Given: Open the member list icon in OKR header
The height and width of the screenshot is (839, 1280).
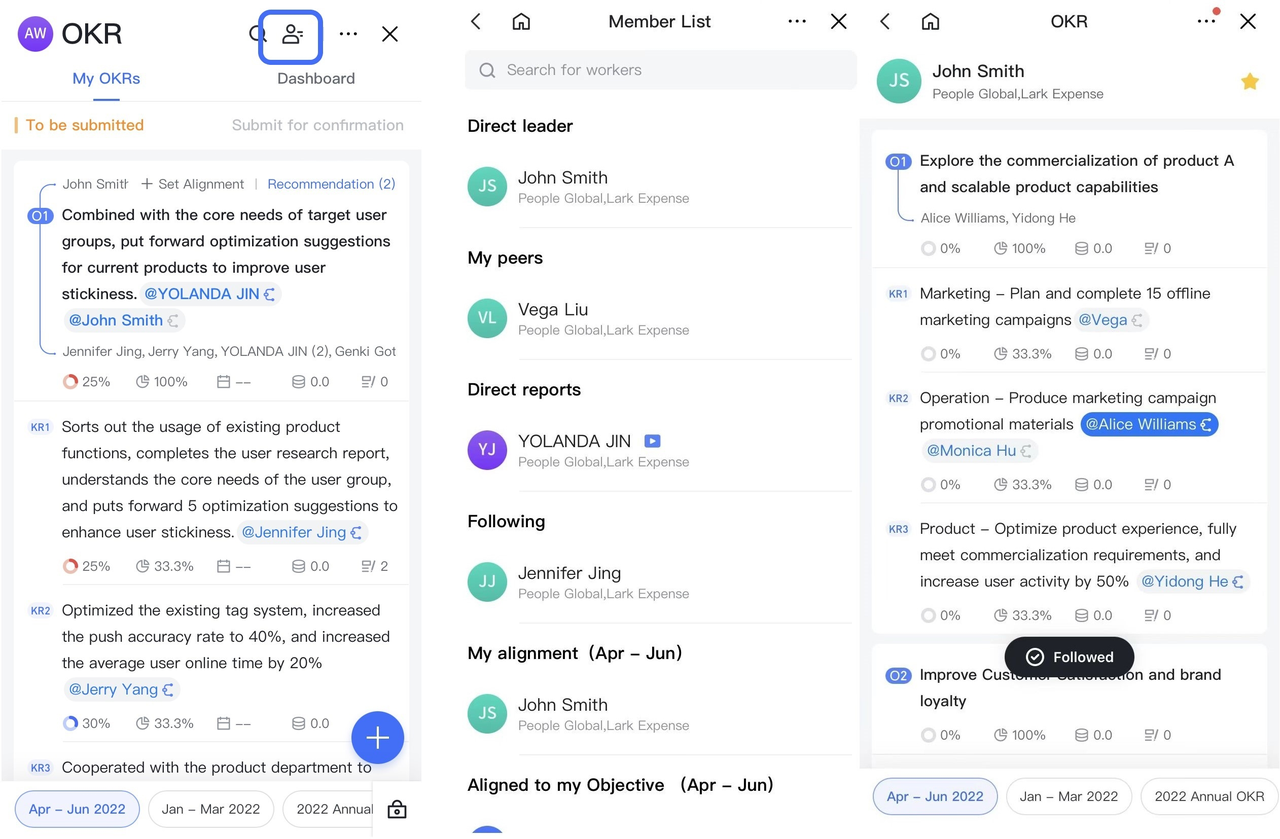Looking at the screenshot, I should 291,35.
